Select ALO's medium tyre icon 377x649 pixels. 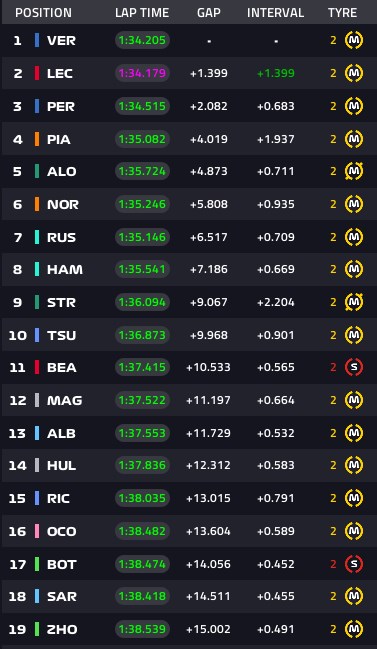coord(354,171)
